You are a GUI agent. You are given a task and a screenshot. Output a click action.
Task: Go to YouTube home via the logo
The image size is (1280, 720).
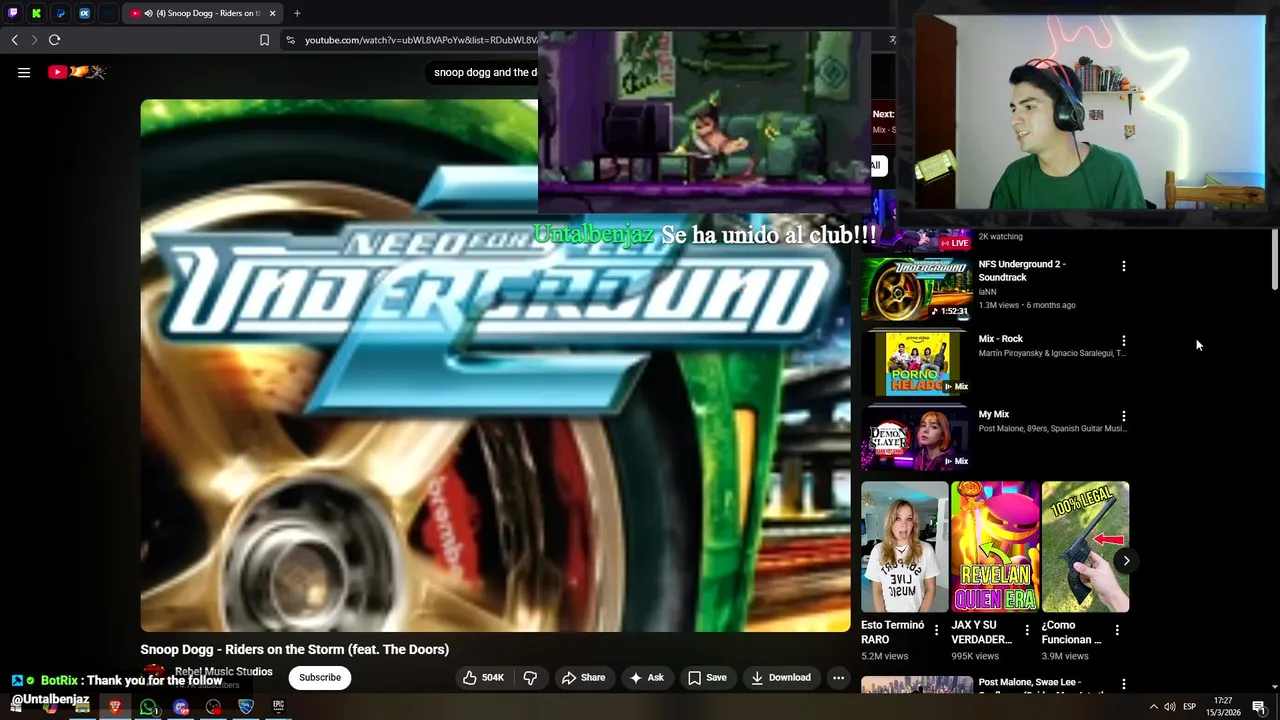[77, 72]
